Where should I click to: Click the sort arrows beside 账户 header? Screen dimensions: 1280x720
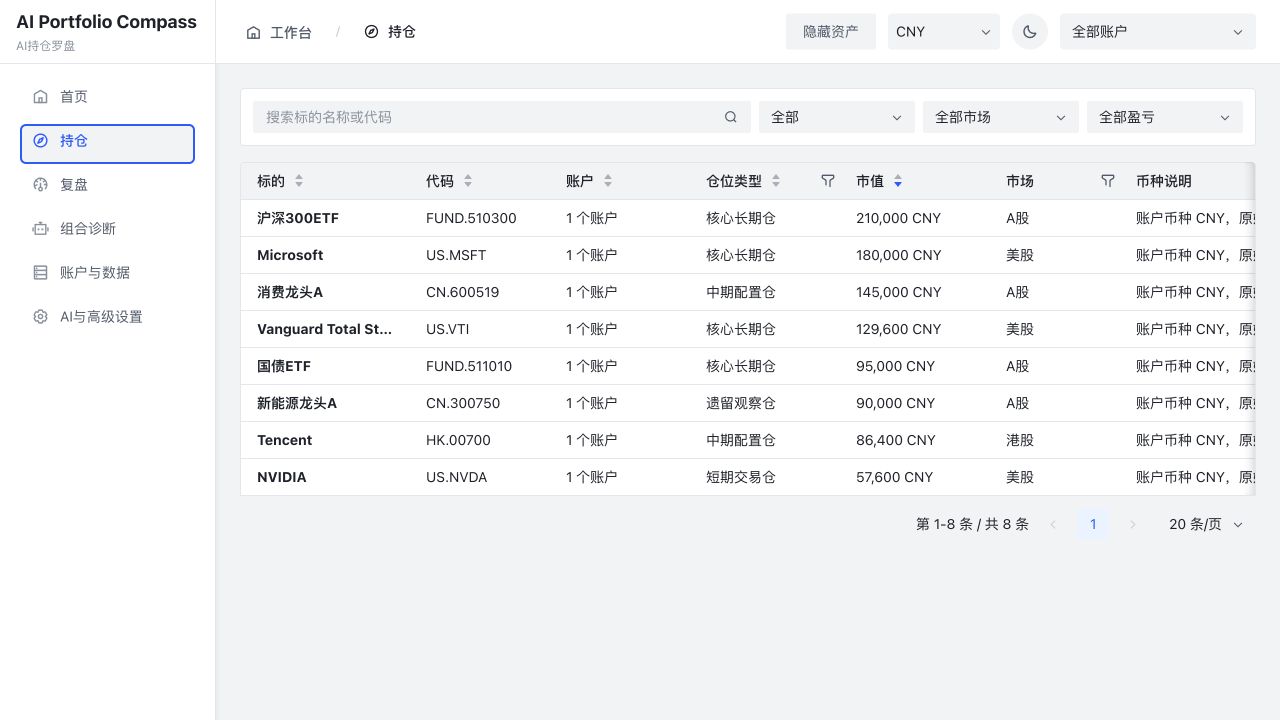point(608,181)
